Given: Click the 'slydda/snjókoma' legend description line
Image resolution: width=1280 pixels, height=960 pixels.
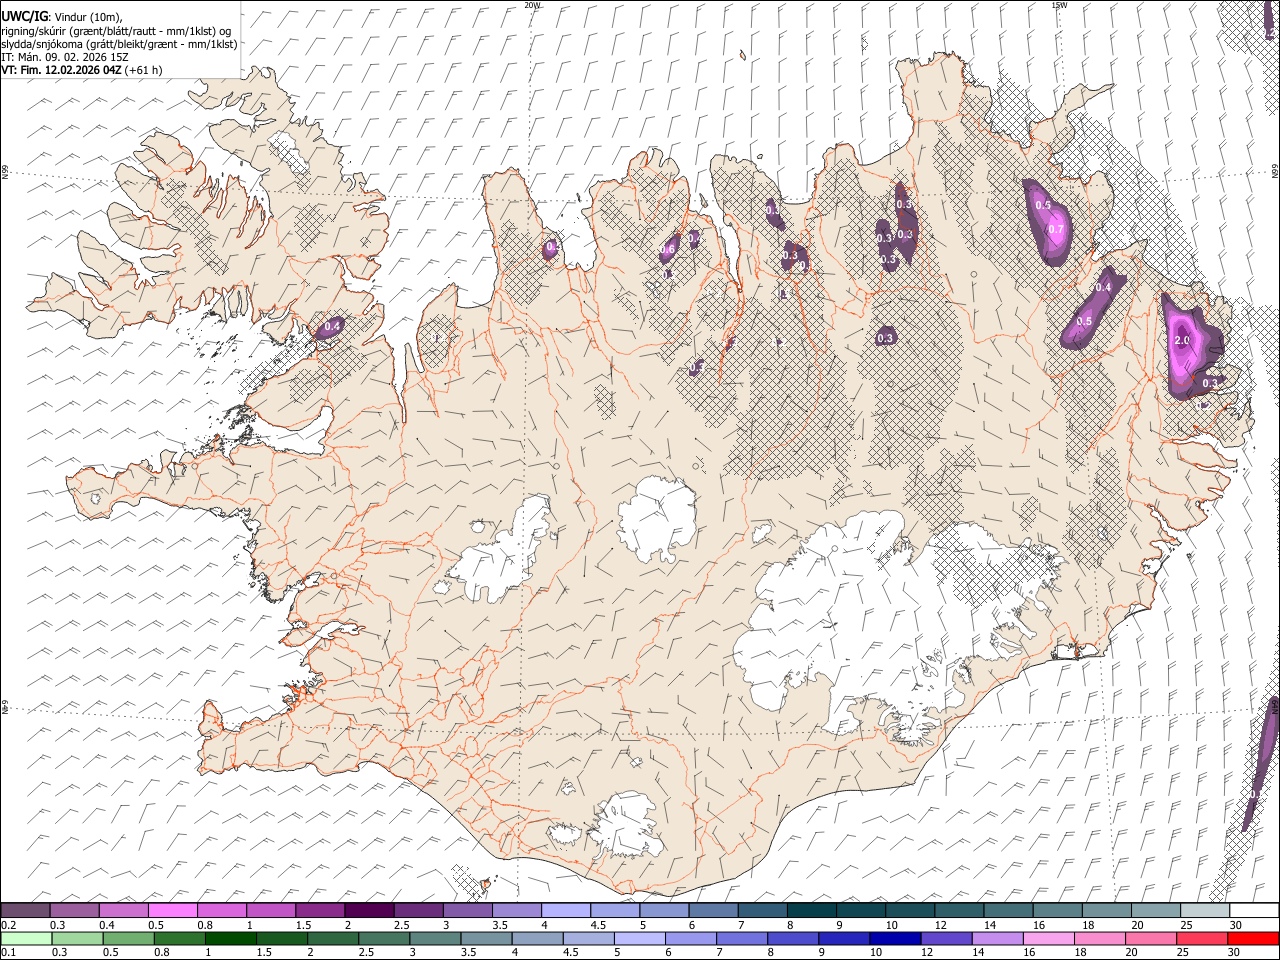Looking at the screenshot, I should click(119, 44).
